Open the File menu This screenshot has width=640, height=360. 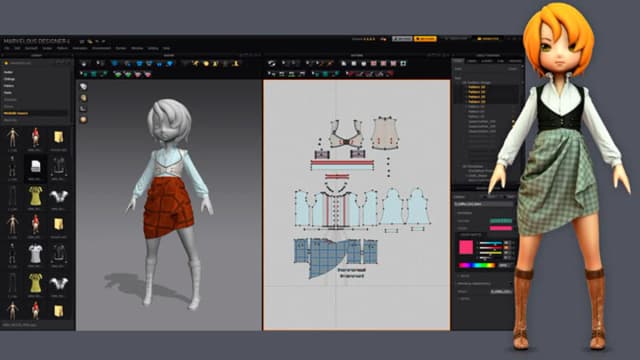[7, 48]
